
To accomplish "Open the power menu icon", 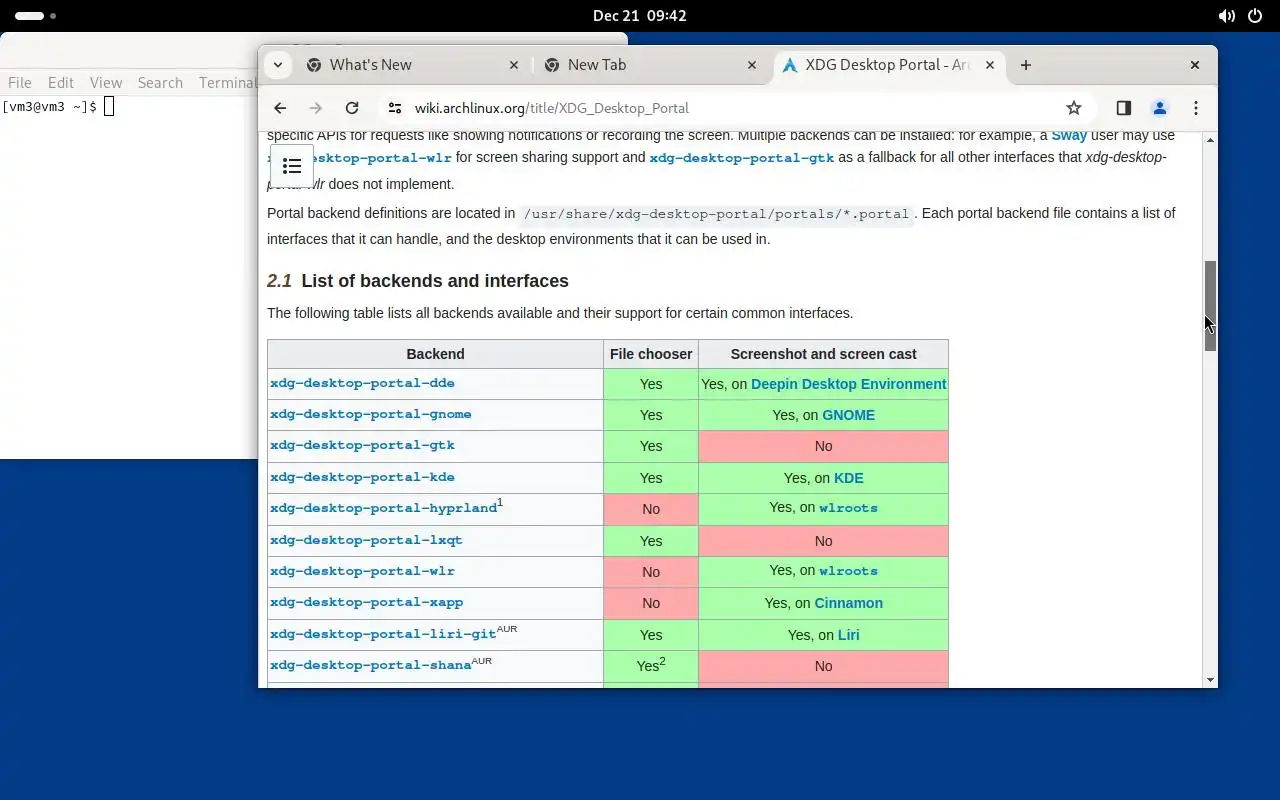I will 1255,16.
